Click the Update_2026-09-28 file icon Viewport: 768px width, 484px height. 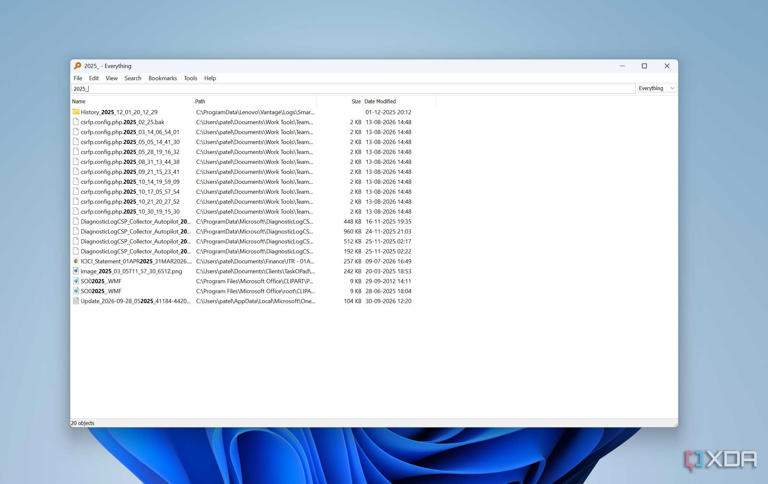click(x=76, y=301)
